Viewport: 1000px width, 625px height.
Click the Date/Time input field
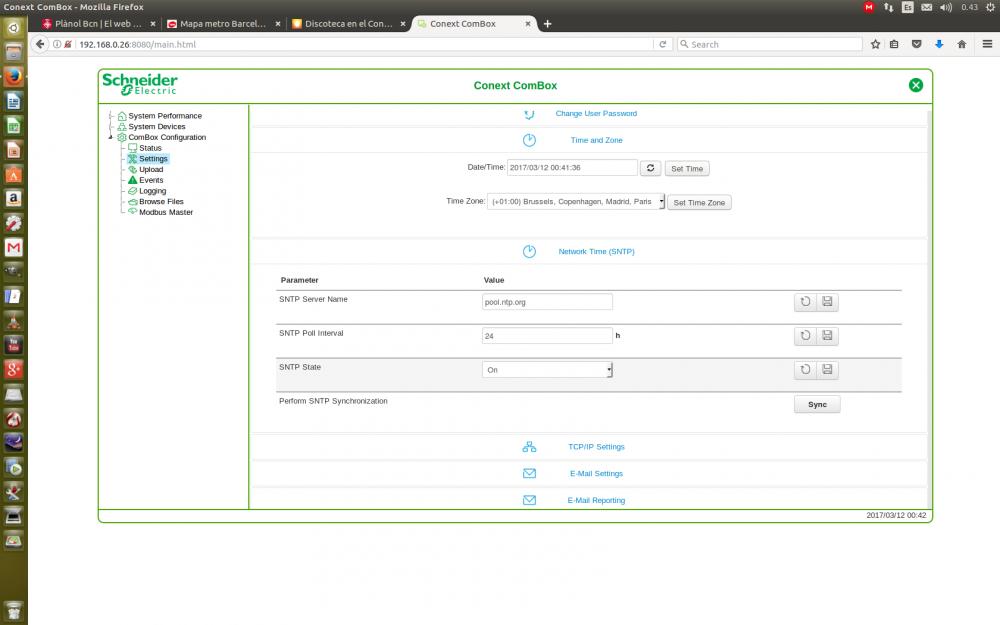572,168
